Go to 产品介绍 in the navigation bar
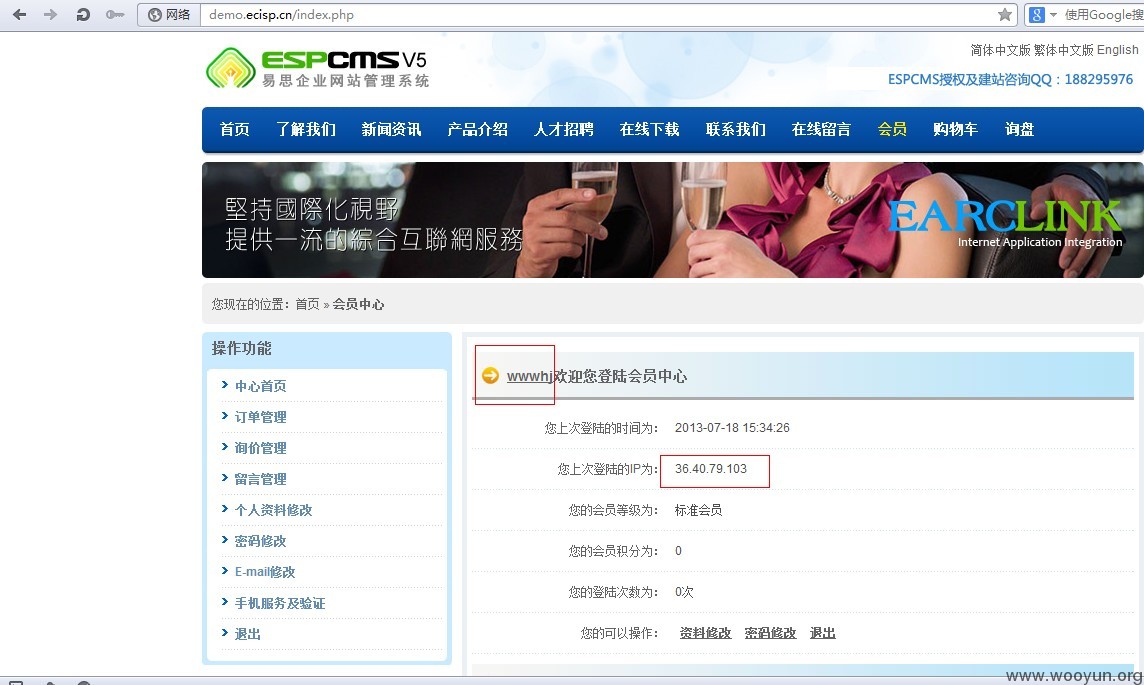1144x685 pixels. (x=477, y=129)
